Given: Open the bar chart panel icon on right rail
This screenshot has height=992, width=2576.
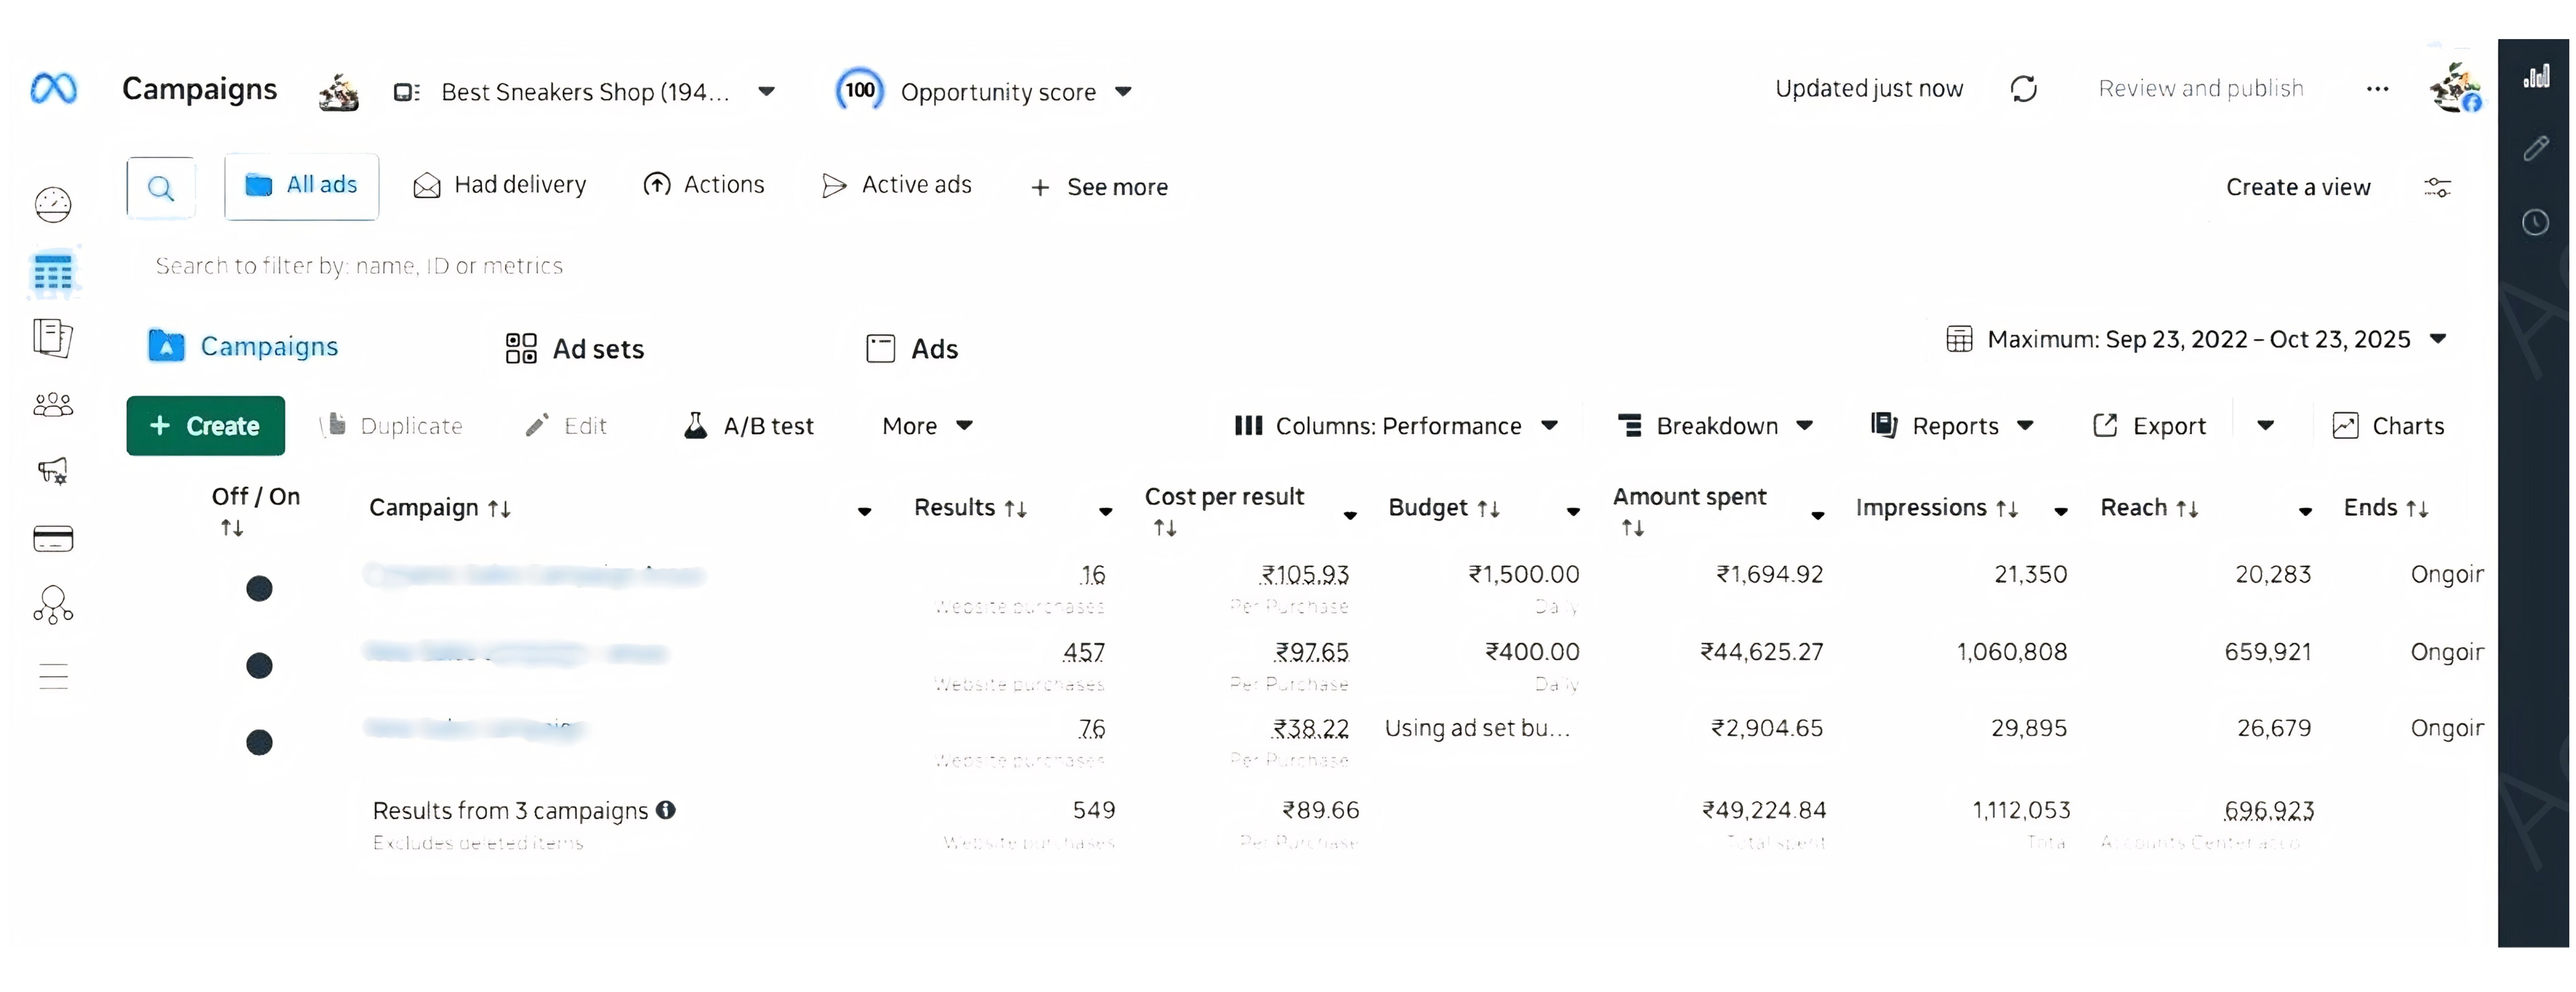Looking at the screenshot, I should point(2536,76).
